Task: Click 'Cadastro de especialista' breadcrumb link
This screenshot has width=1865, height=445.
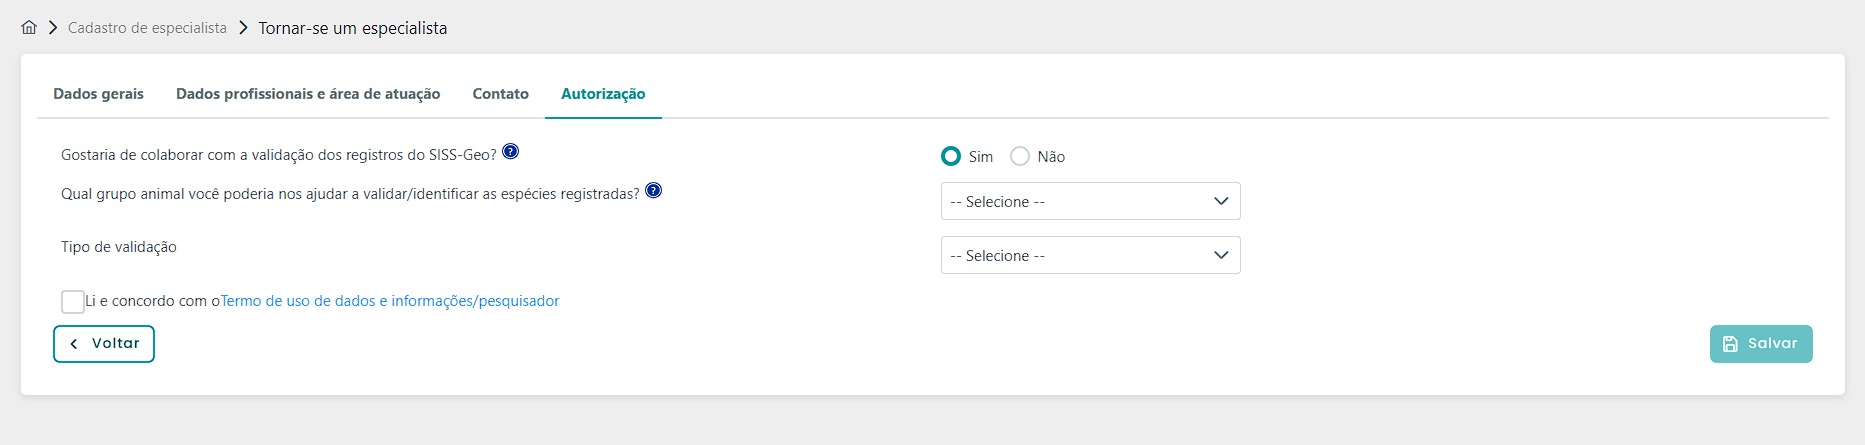Action: click(147, 28)
